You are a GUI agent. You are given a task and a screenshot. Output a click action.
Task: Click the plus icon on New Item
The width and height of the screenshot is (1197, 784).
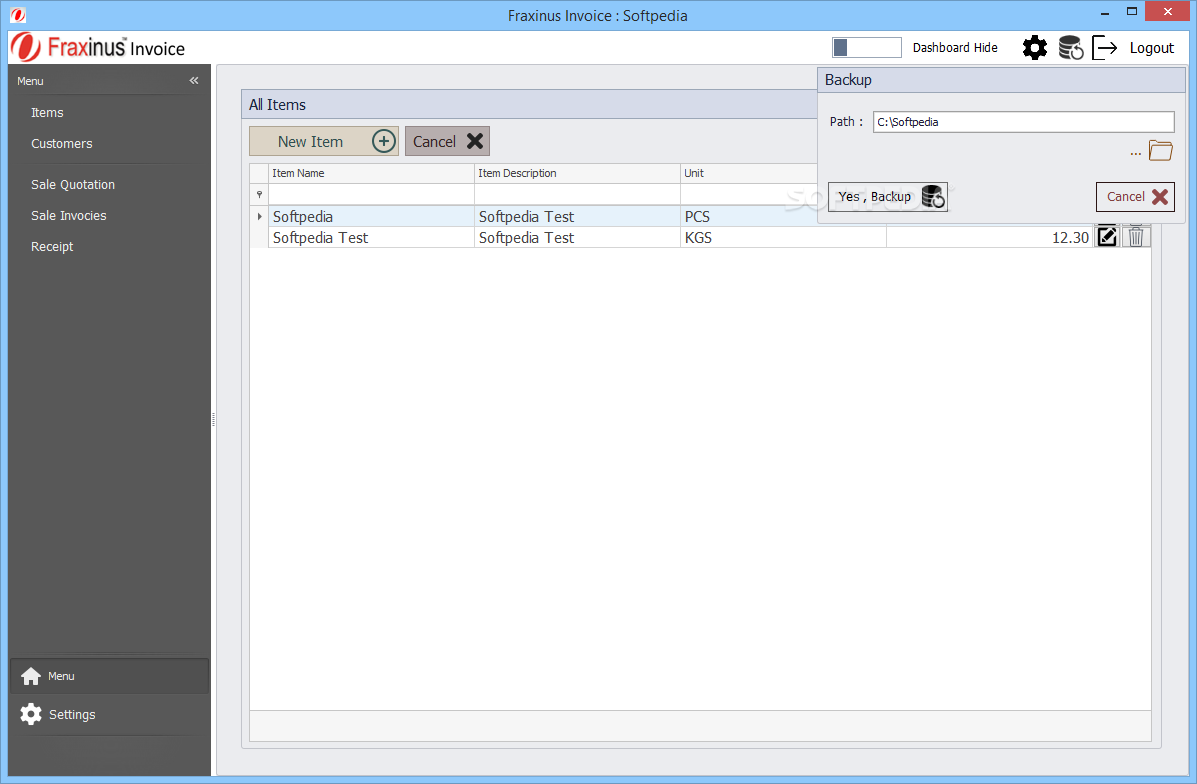coord(383,141)
